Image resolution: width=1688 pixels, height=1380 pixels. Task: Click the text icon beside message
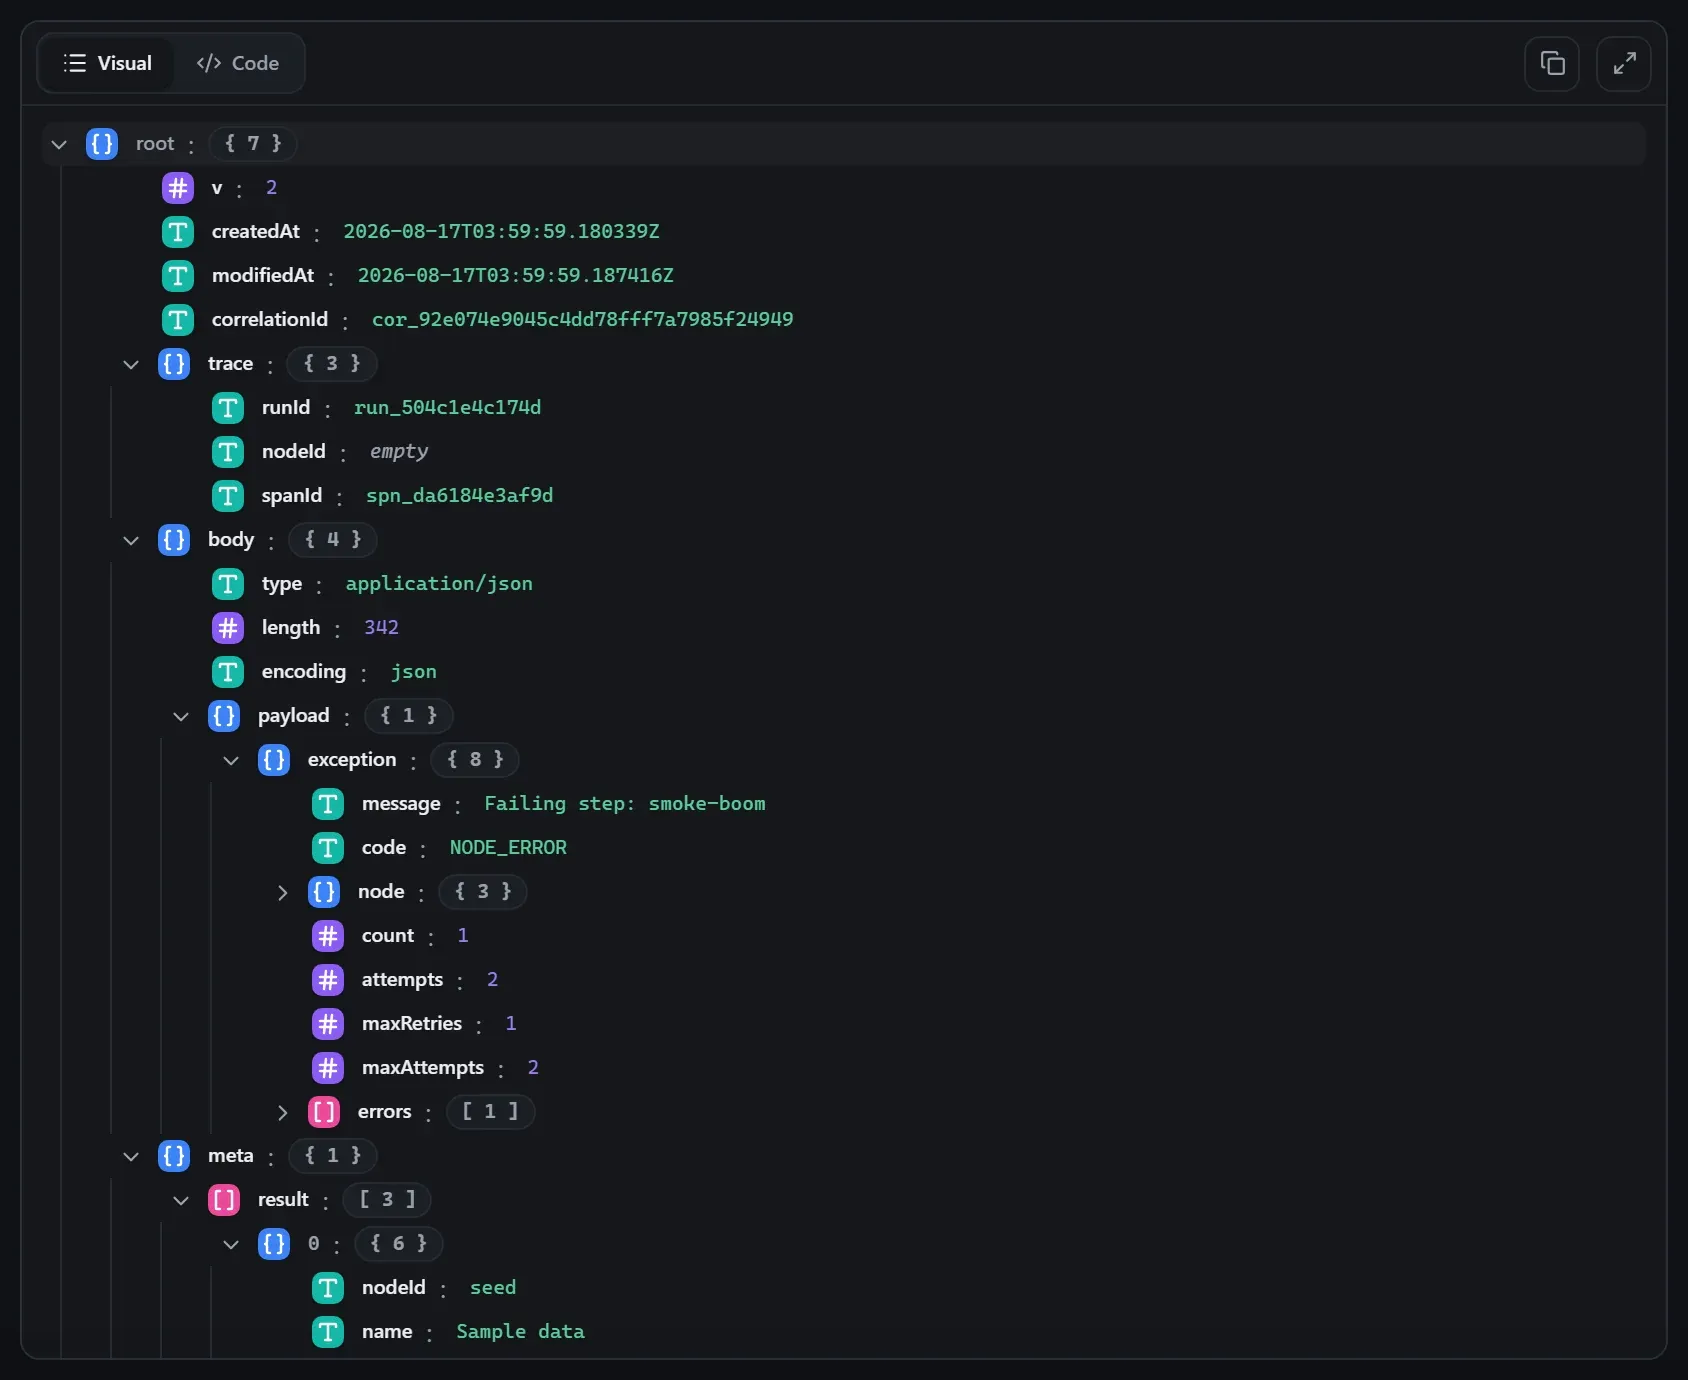[x=328, y=804]
